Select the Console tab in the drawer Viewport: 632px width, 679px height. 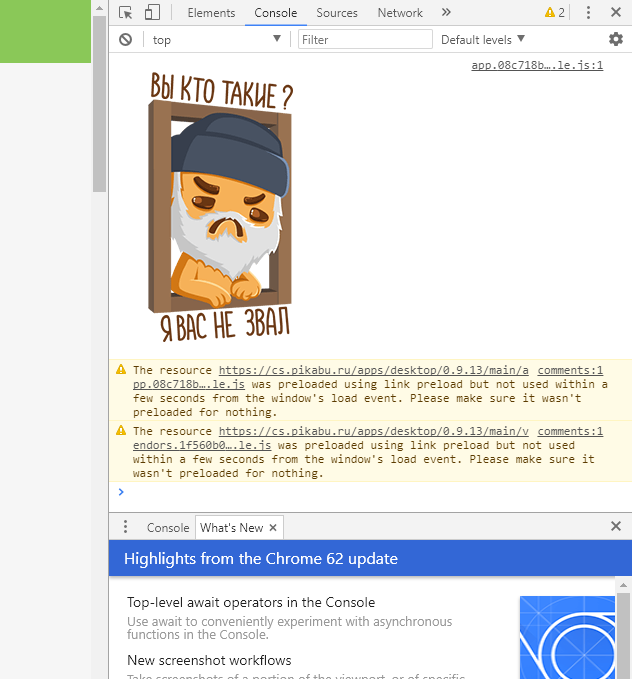tap(168, 527)
